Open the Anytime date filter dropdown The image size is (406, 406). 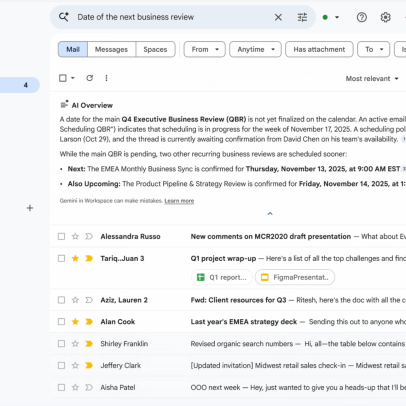point(256,49)
